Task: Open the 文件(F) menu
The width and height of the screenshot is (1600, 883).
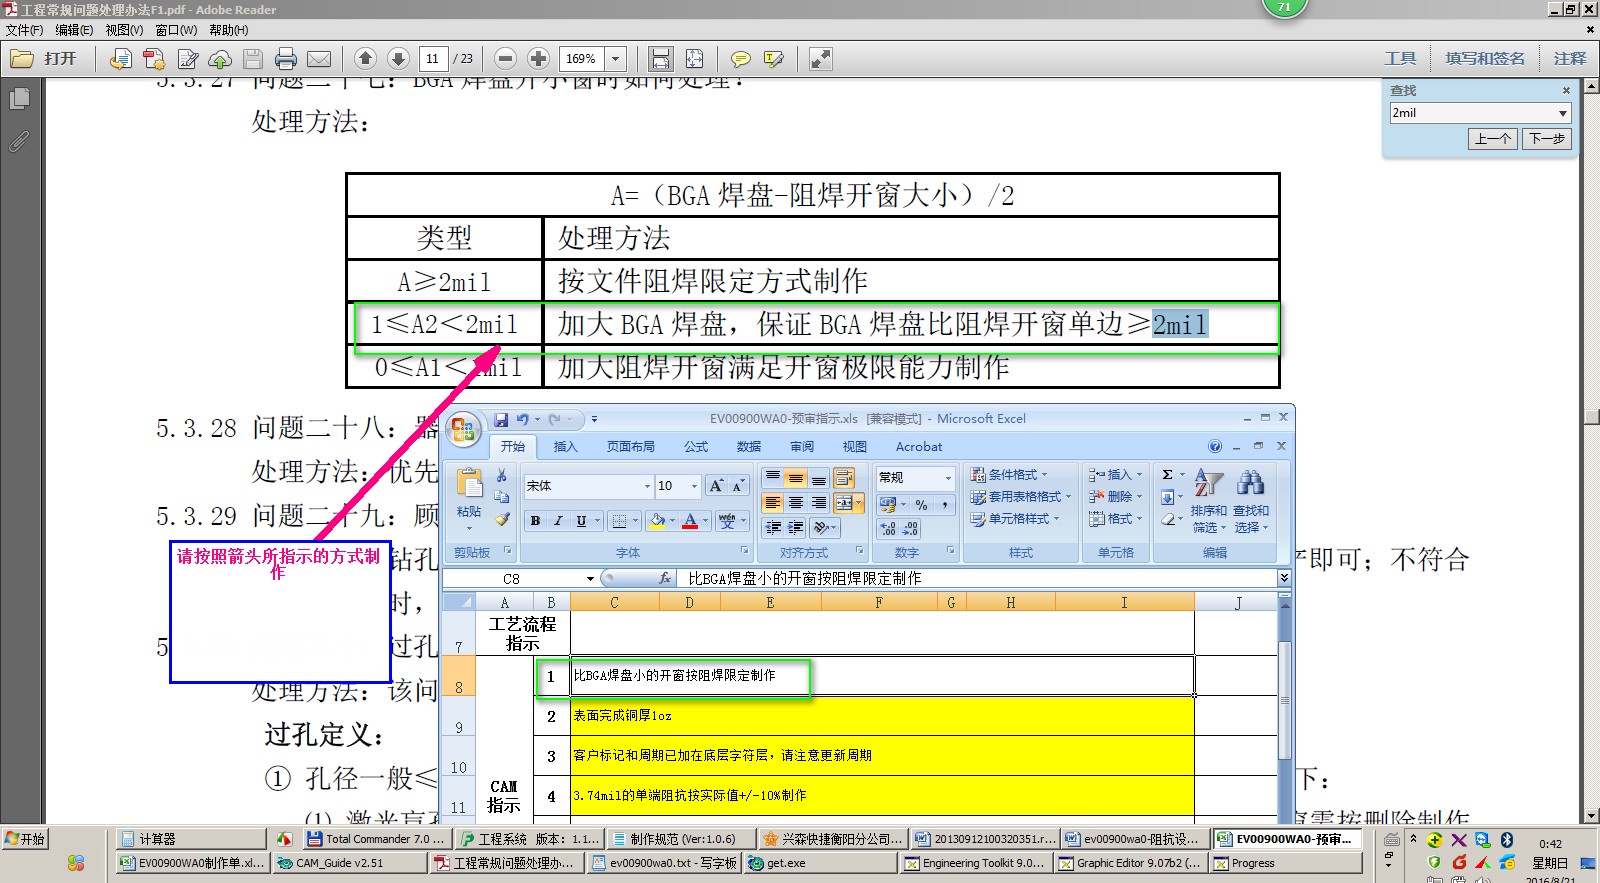Action: [25, 30]
